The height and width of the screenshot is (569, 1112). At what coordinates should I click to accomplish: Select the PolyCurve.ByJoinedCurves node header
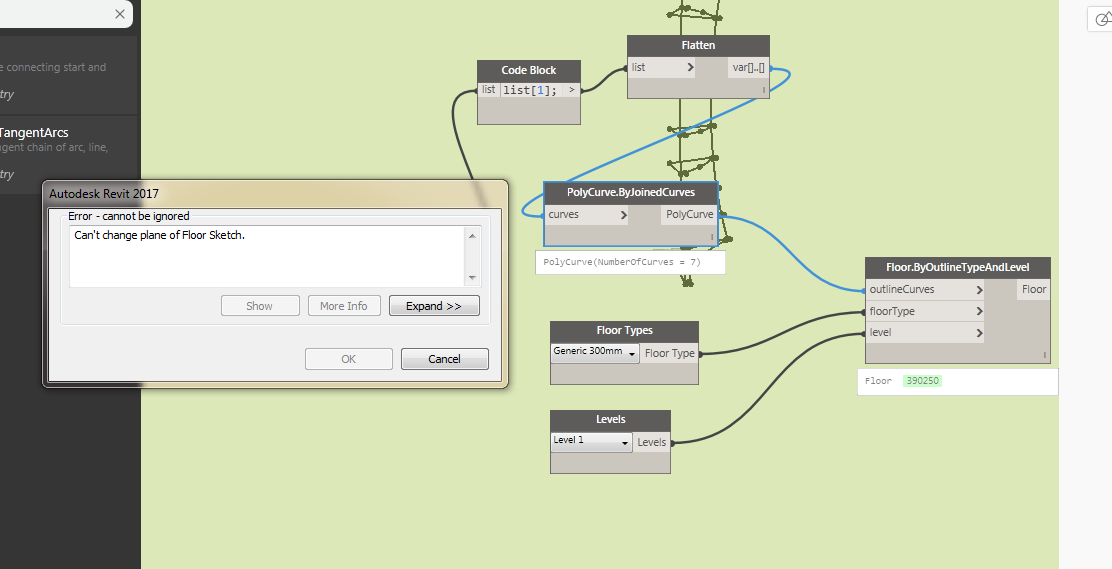point(631,192)
